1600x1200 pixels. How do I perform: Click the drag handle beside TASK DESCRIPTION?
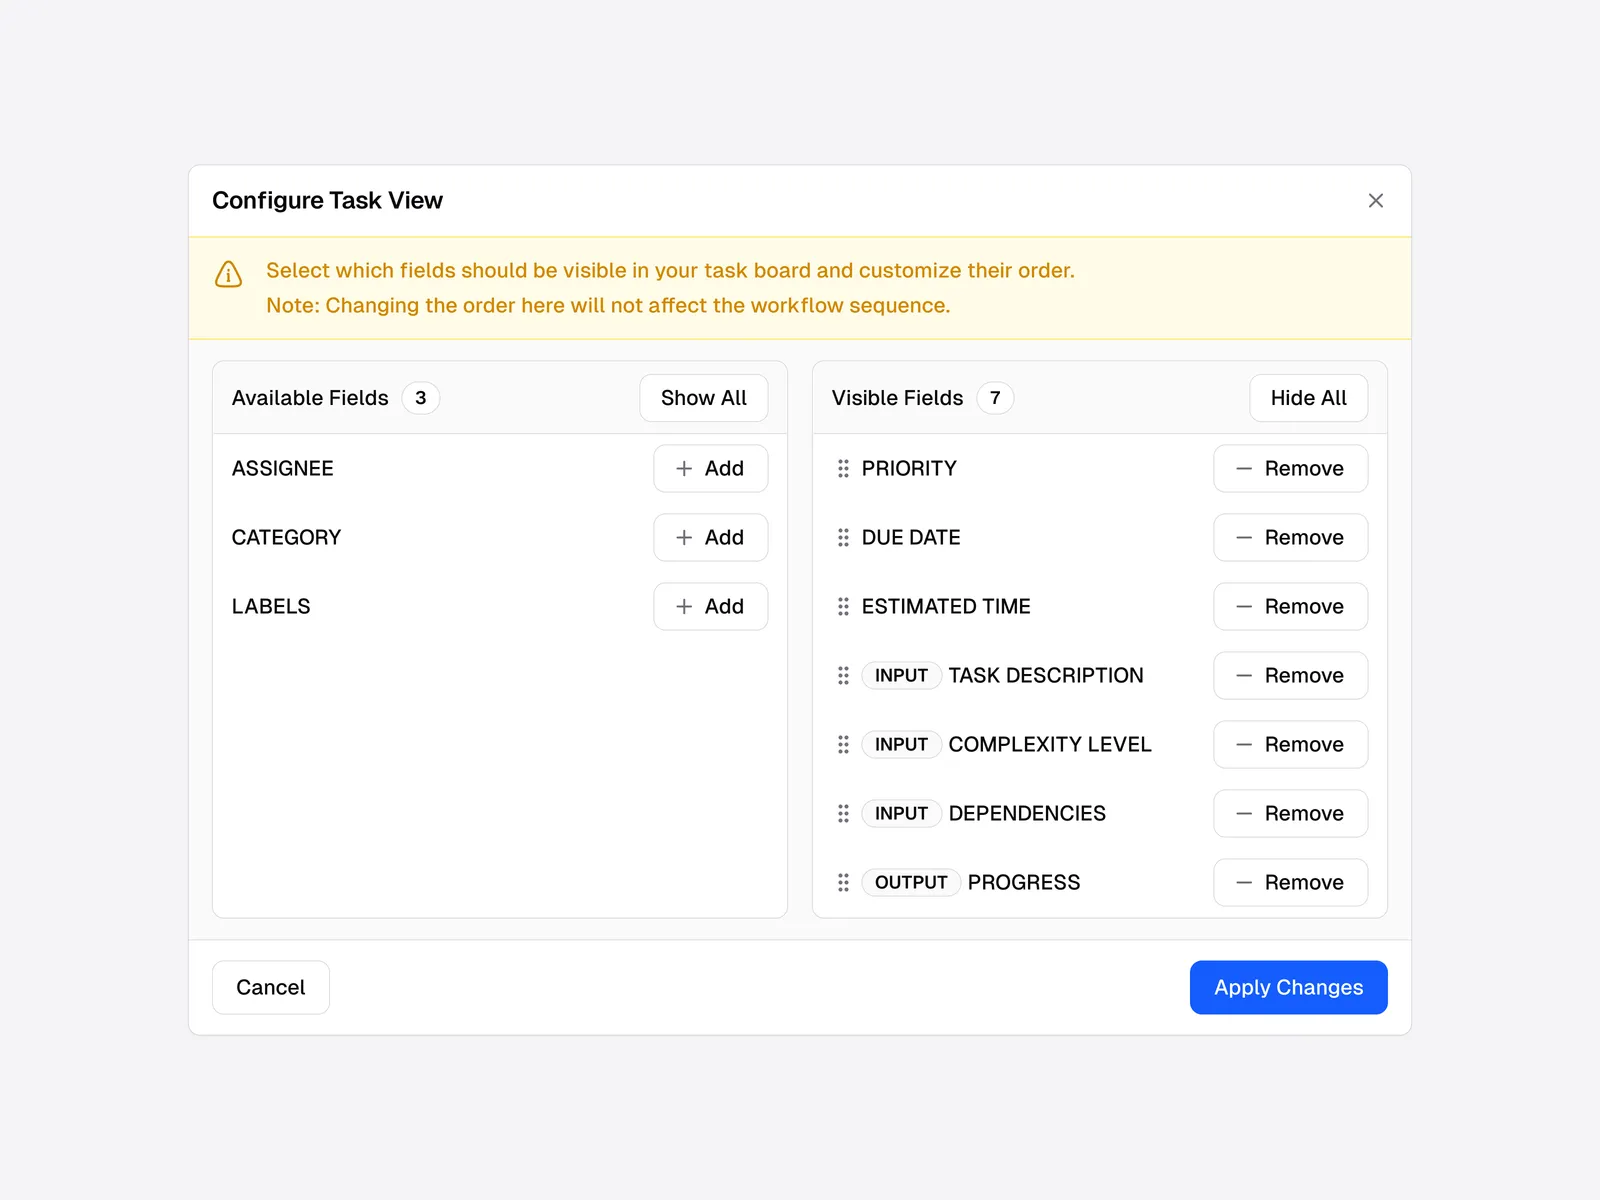pyautogui.click(x=843, y=675)
